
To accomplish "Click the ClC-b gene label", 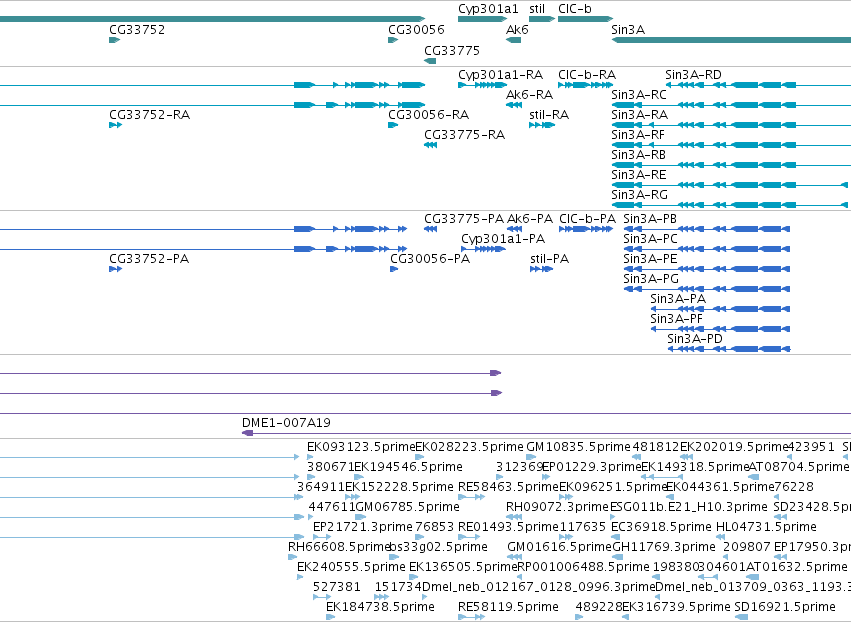I will 574,9.
